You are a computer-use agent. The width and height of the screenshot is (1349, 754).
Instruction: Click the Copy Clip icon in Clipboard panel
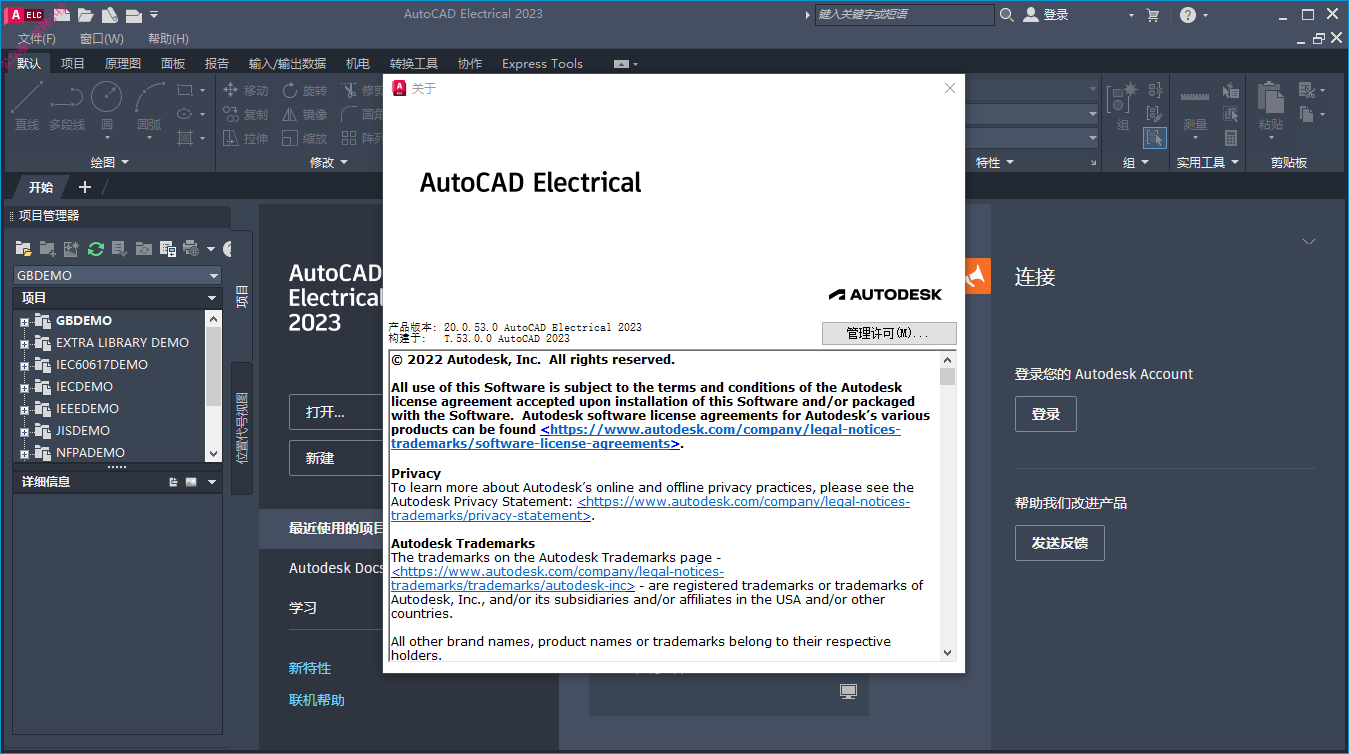(x=1306, y=114)
